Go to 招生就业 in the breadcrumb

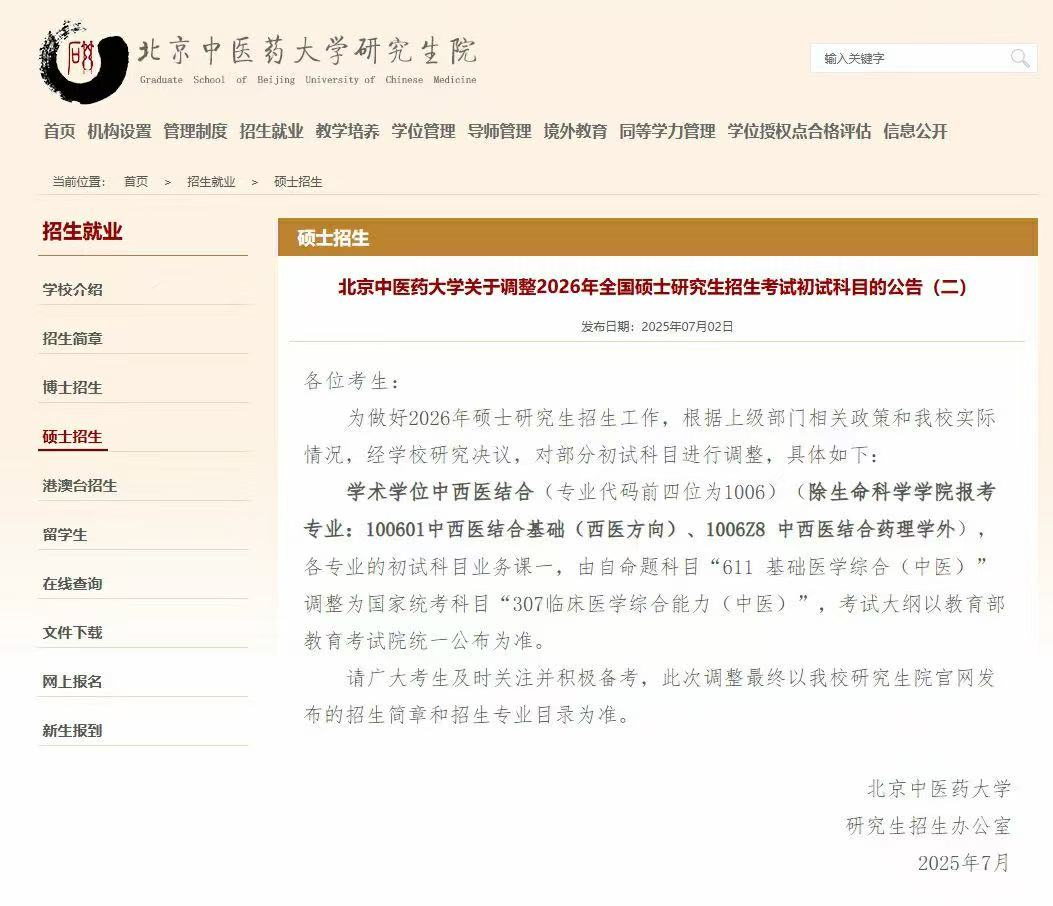pyautogui.click(x=211, y=181)
